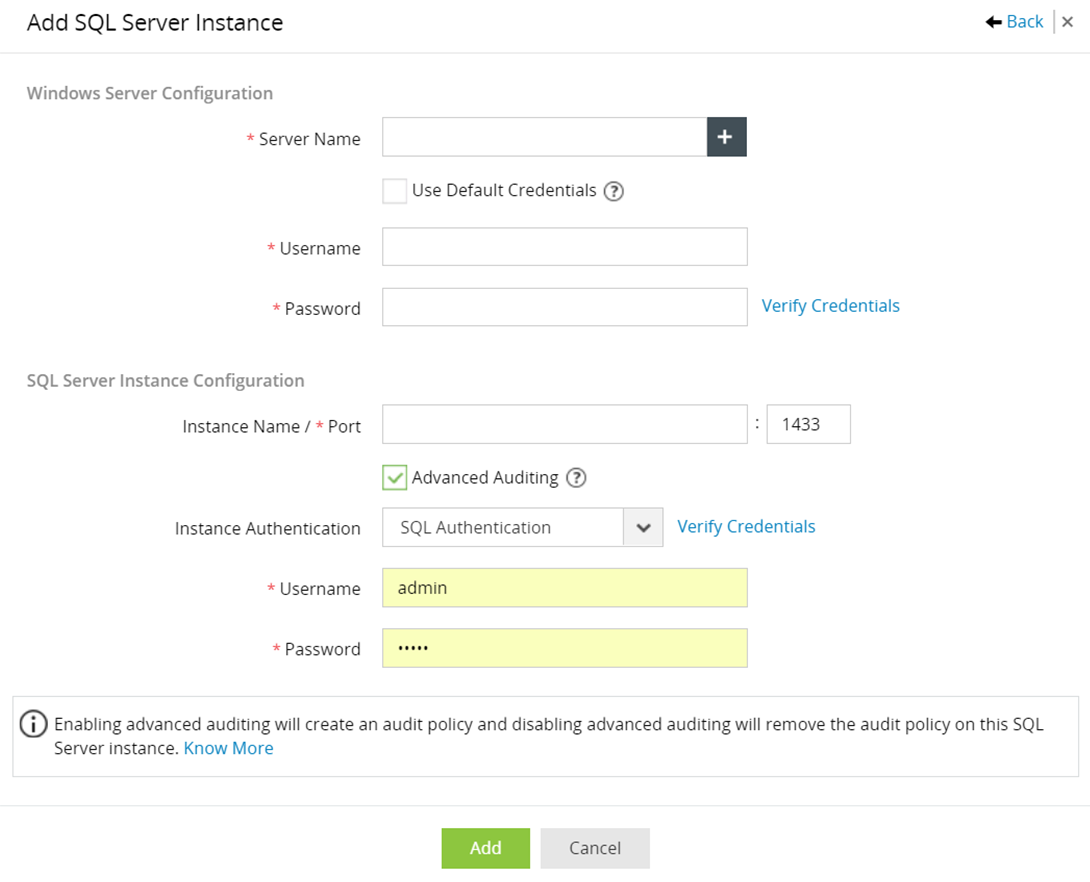Focus the Server Name input field
The height and width of the screenshot is (882, 1090).
(544, 137)
